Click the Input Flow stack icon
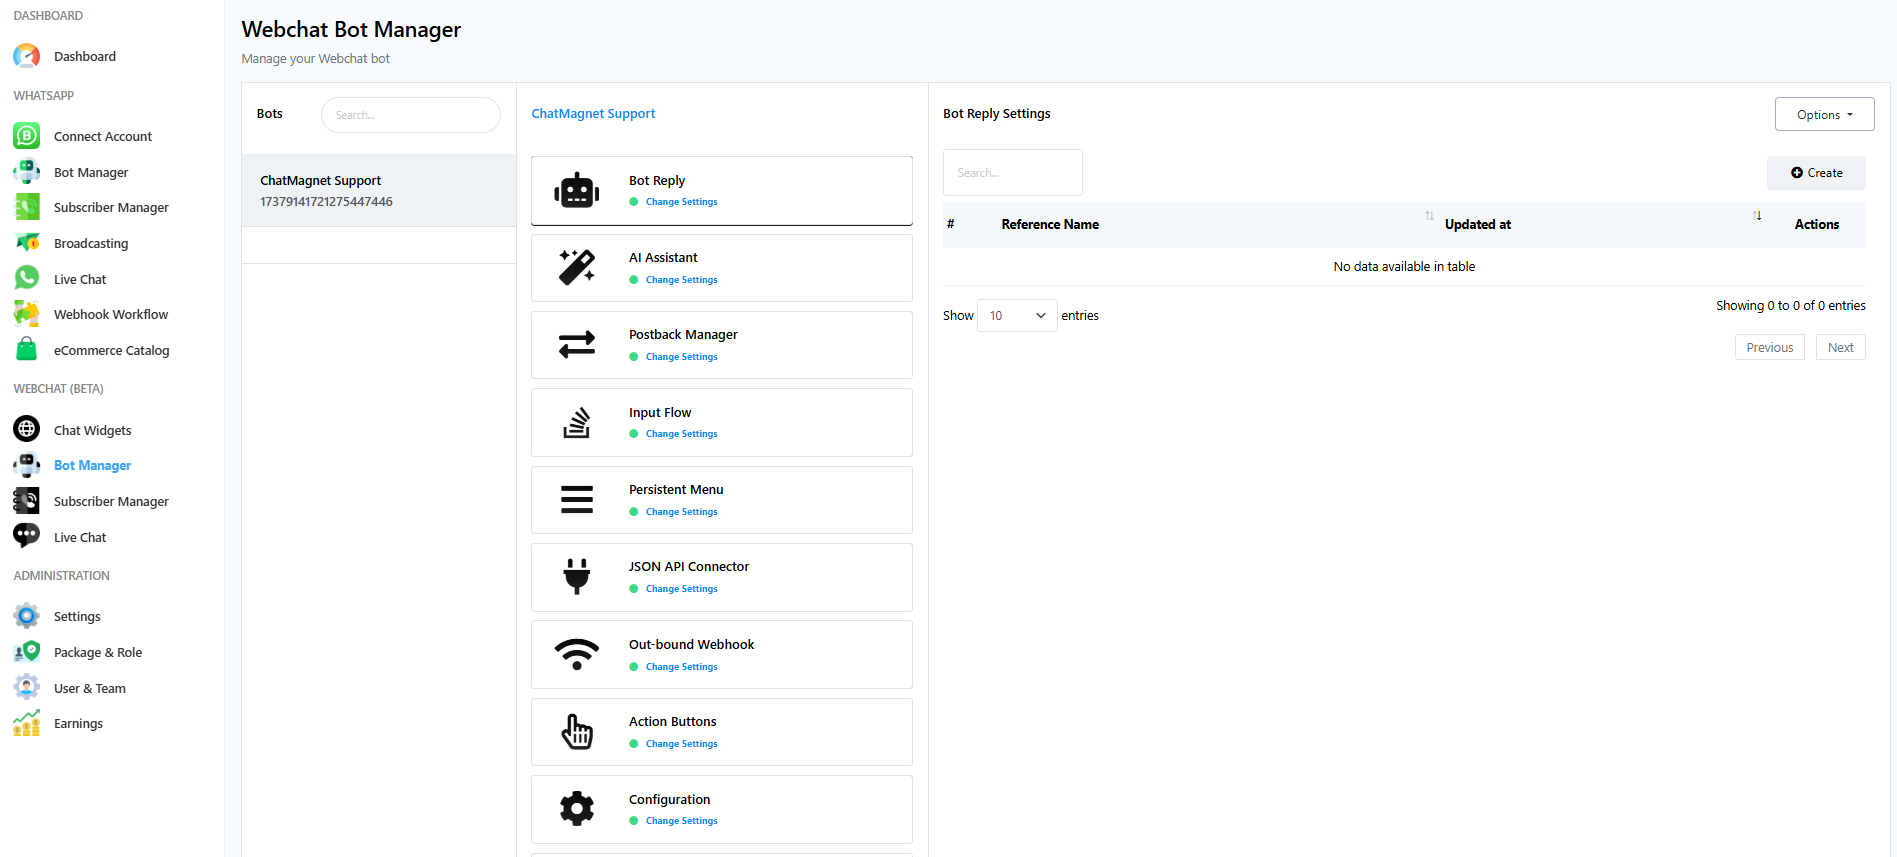Screen dimensions: 1897x857 tap(577, 422)
